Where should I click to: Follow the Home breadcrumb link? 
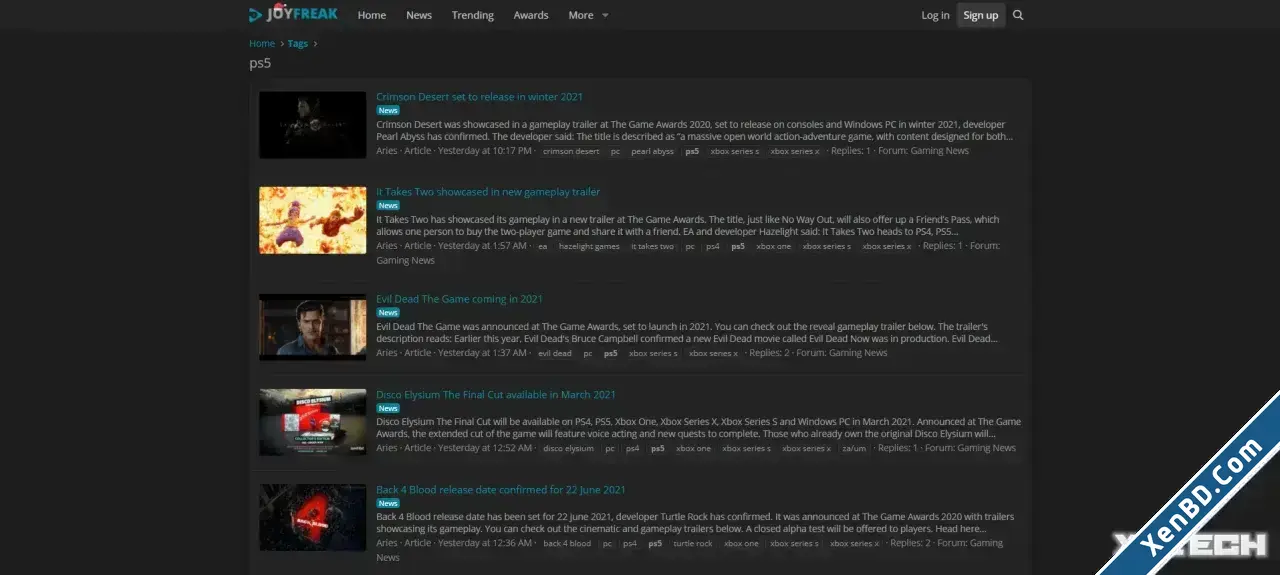point(262,43)
